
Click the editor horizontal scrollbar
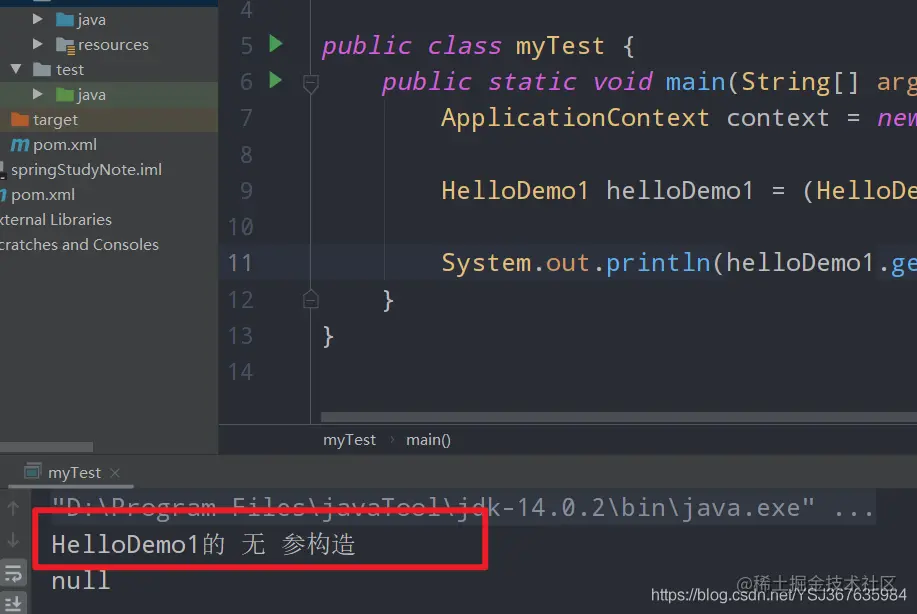click(x=619, y=417)
